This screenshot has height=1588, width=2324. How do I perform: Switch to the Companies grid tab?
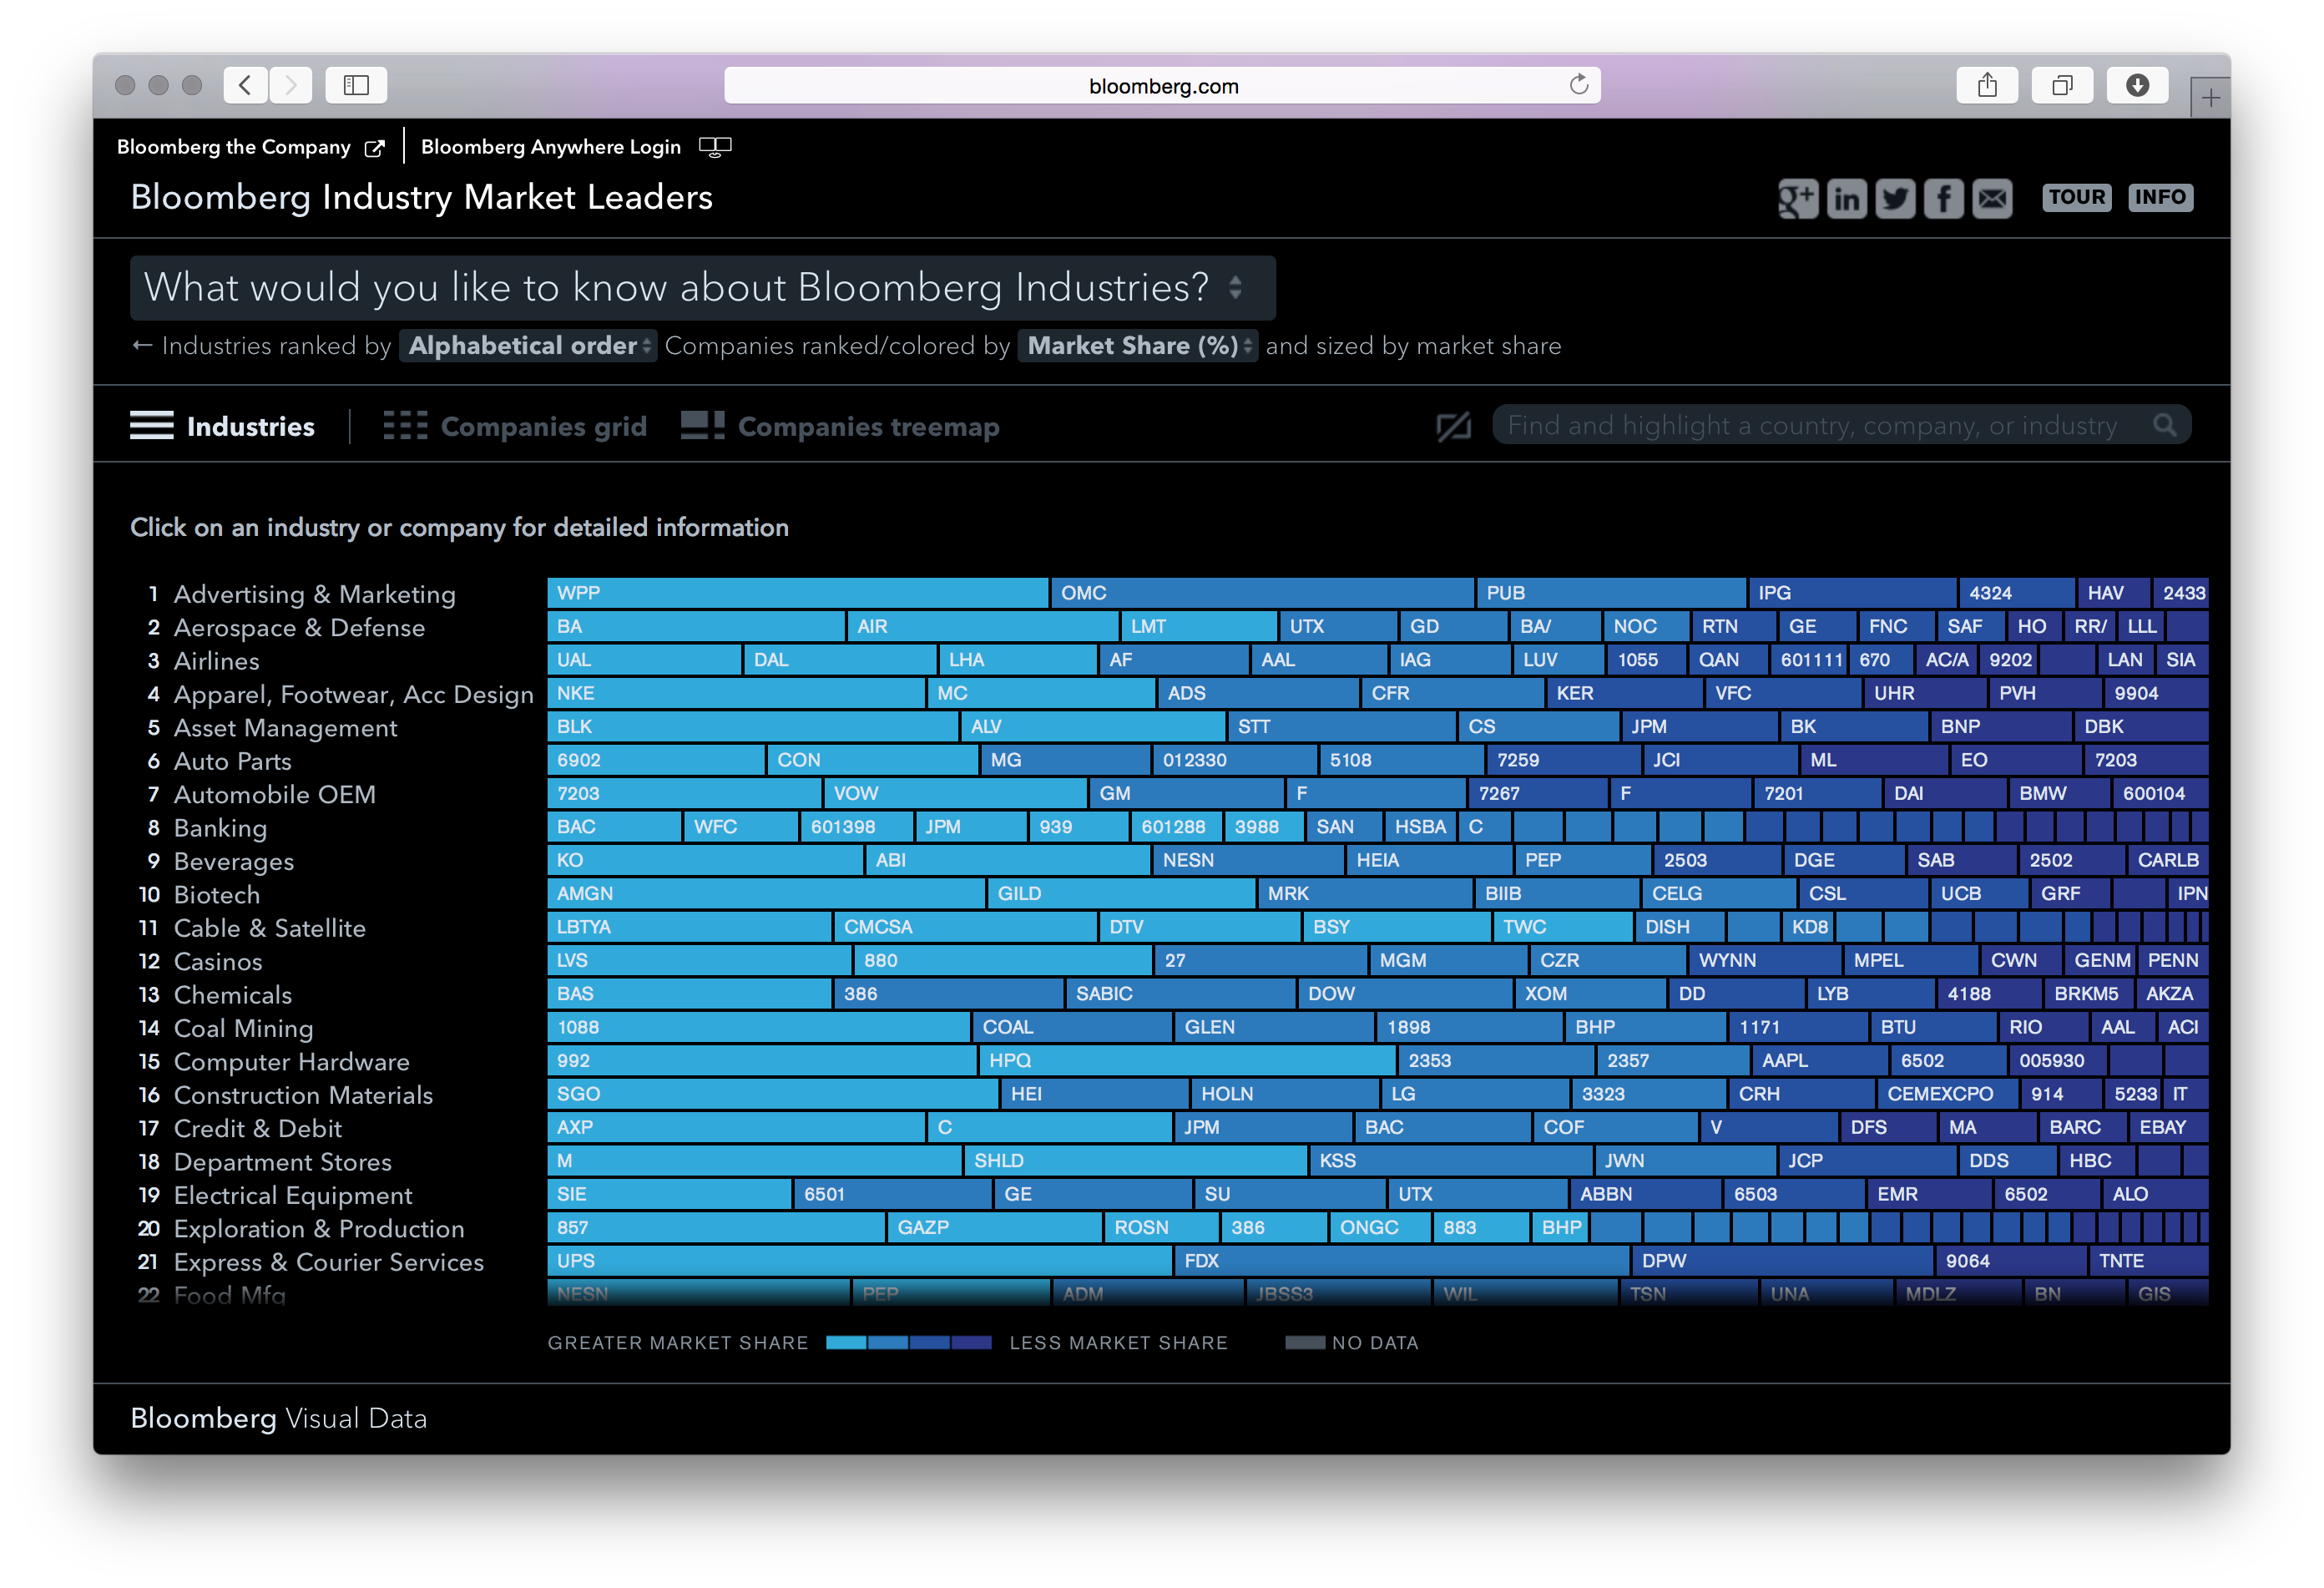543,426
